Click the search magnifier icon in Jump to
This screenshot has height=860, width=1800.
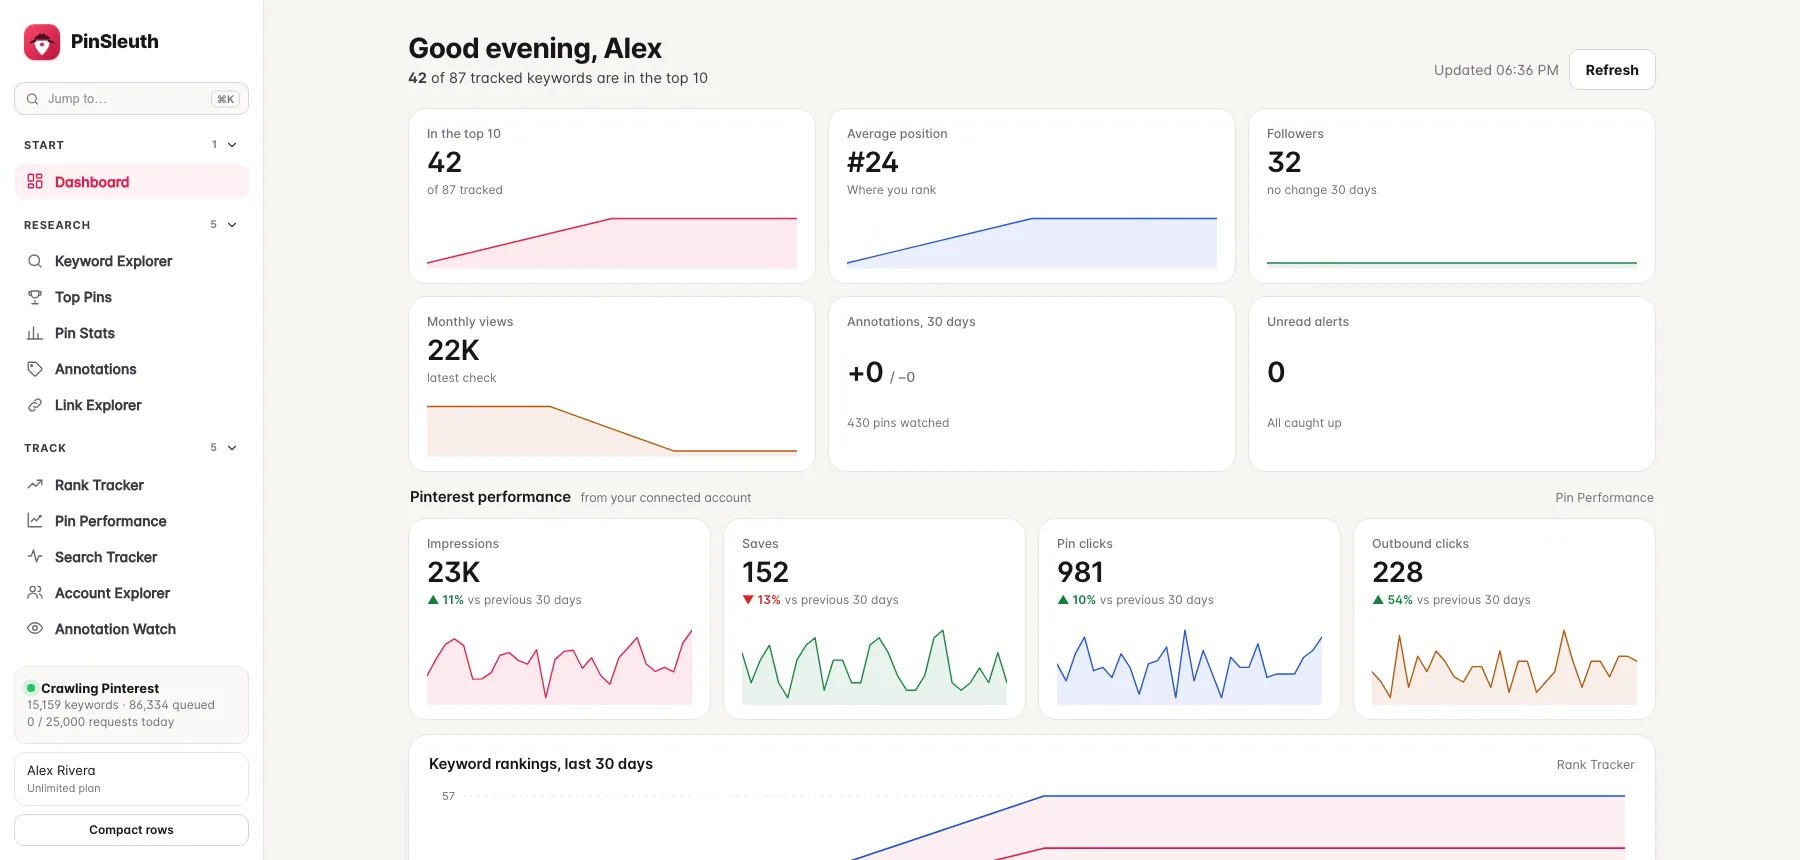[33, 99]
